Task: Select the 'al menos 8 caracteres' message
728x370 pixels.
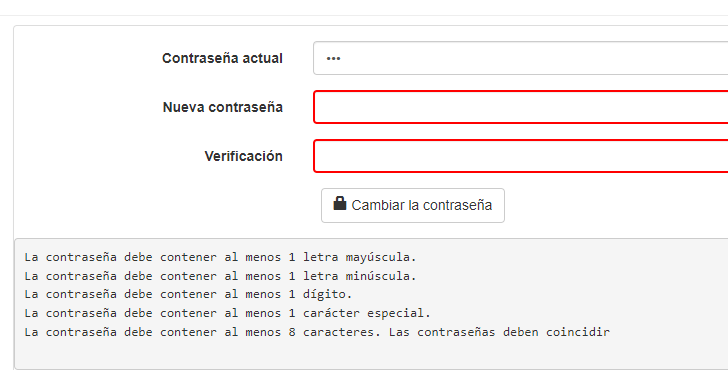Action: tap(202, 332)
